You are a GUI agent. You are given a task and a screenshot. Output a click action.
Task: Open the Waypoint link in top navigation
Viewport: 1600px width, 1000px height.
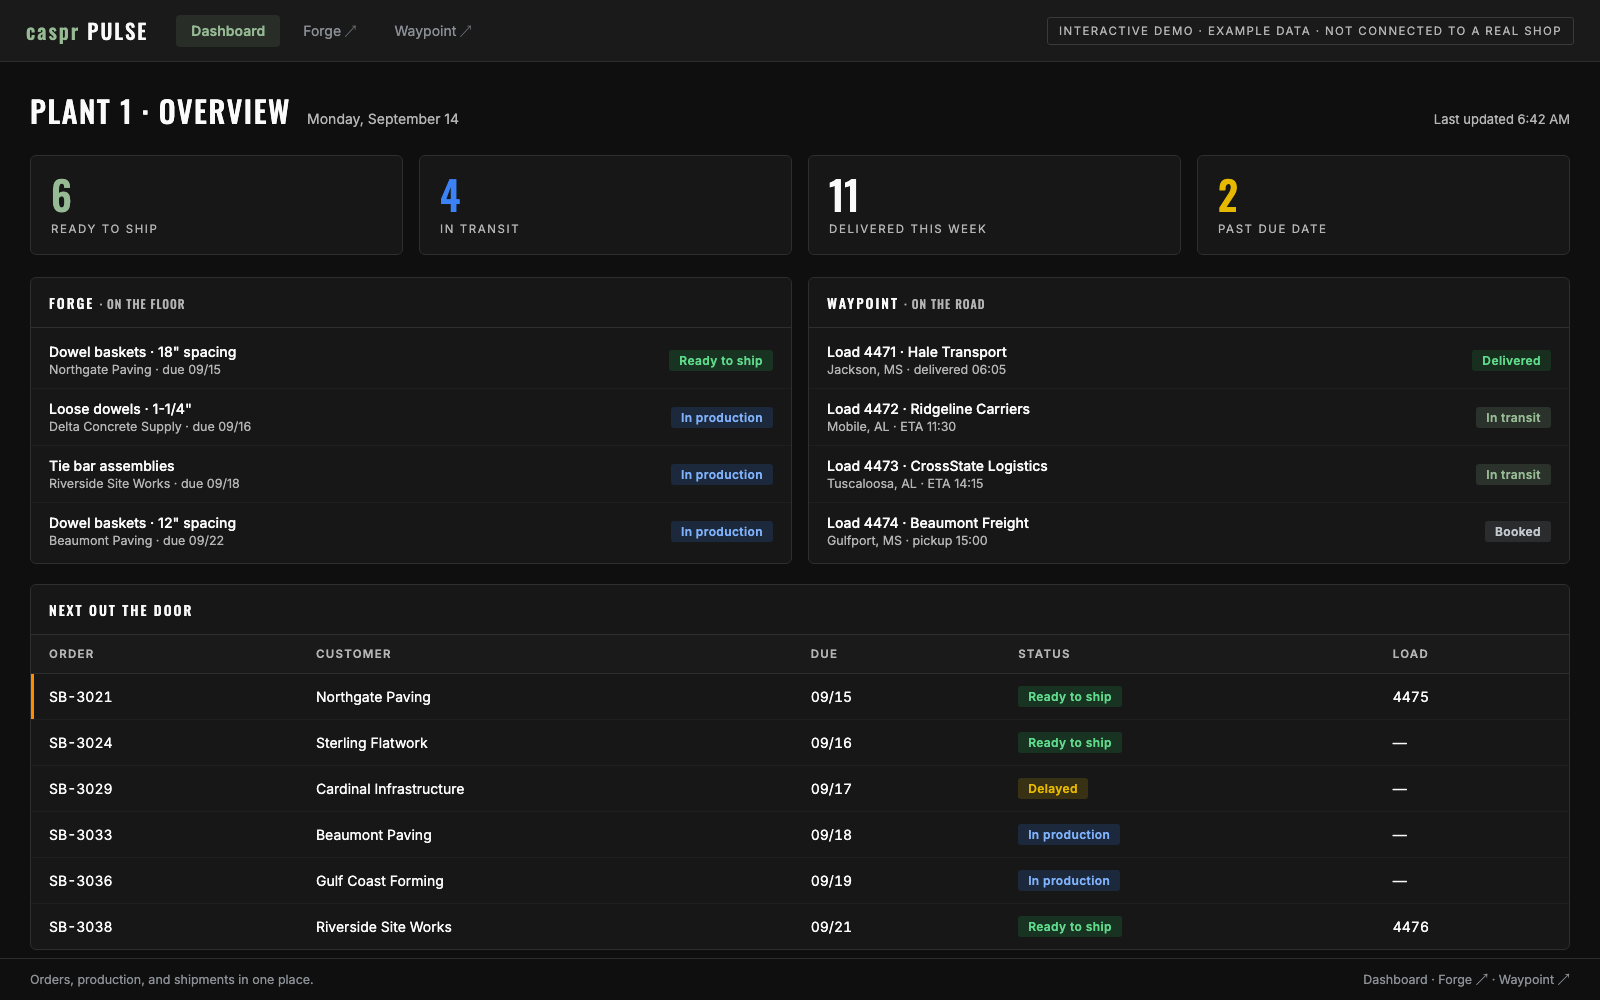pos(432,31)
